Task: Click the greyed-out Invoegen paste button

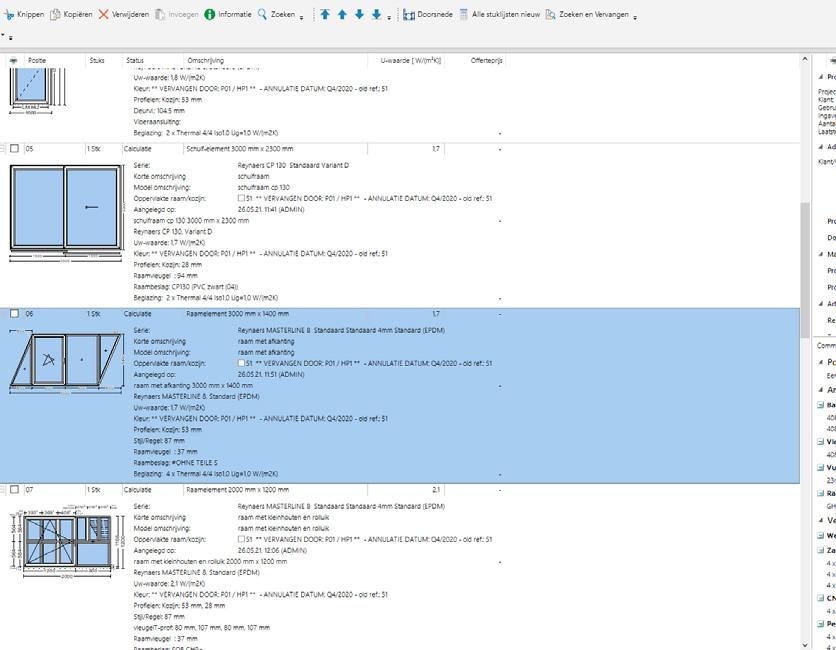Action: (x=177, y=14)
